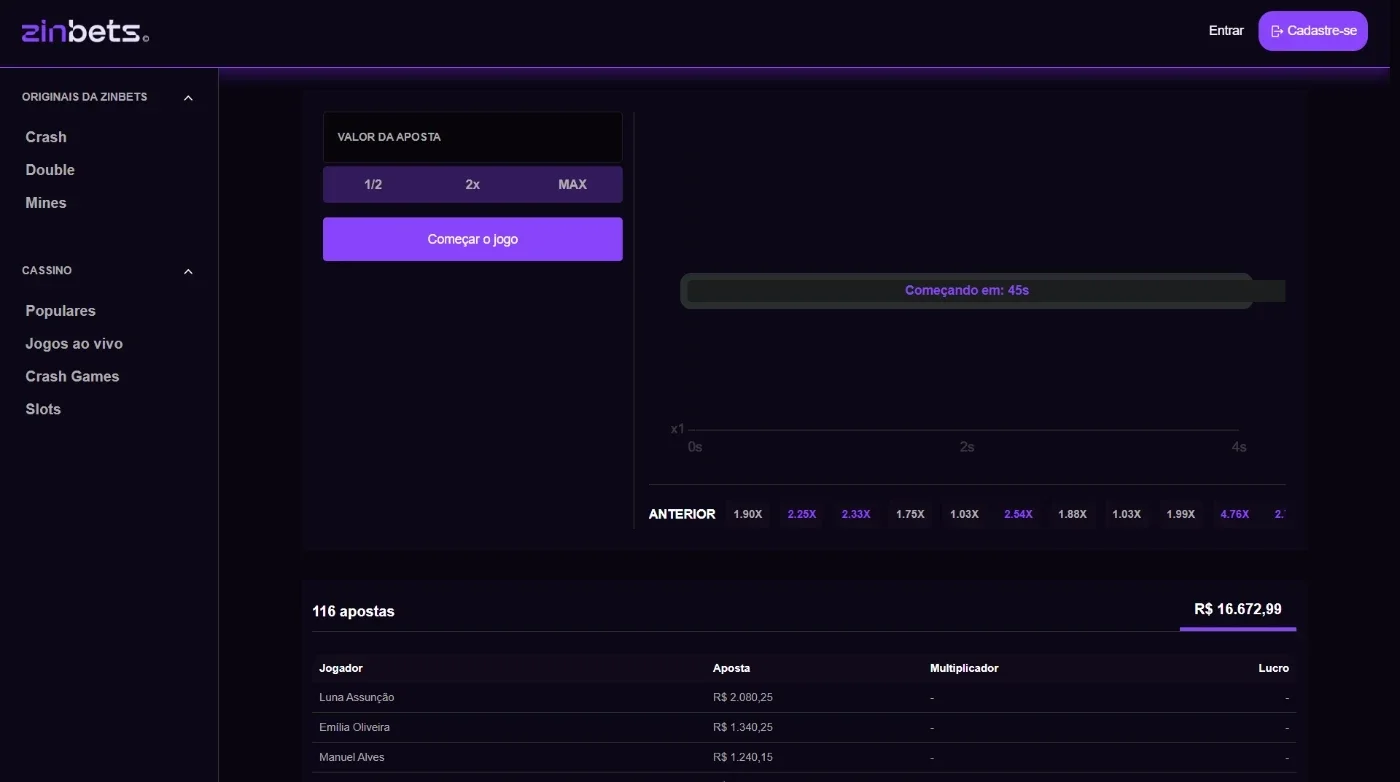Collapse the Cassino section chevron

coord(188,271)
